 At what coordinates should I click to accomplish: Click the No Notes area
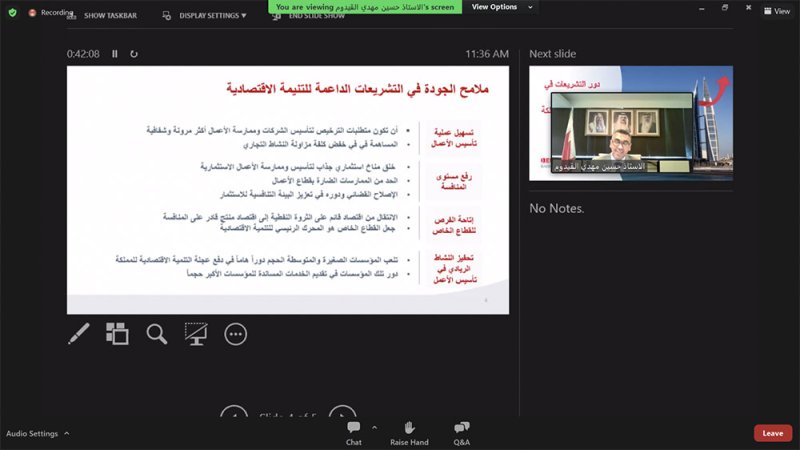coord(557,208)
